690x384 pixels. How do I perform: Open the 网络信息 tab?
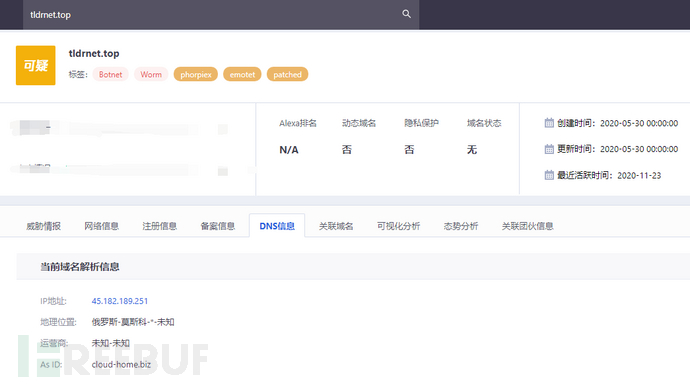point(102,226)
